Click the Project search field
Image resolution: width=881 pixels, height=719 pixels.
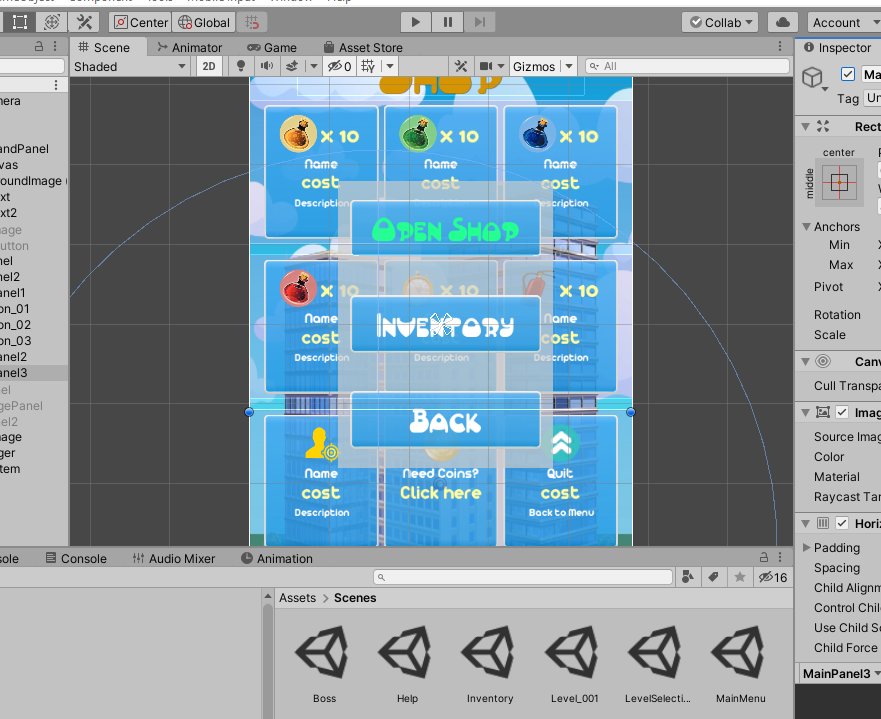point(523,577)
